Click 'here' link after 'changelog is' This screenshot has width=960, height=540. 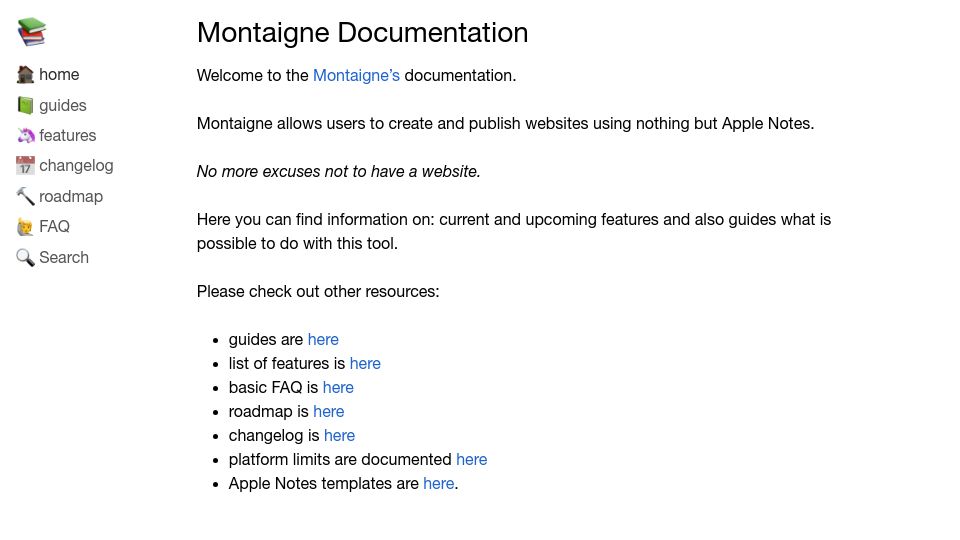point(339,435)
